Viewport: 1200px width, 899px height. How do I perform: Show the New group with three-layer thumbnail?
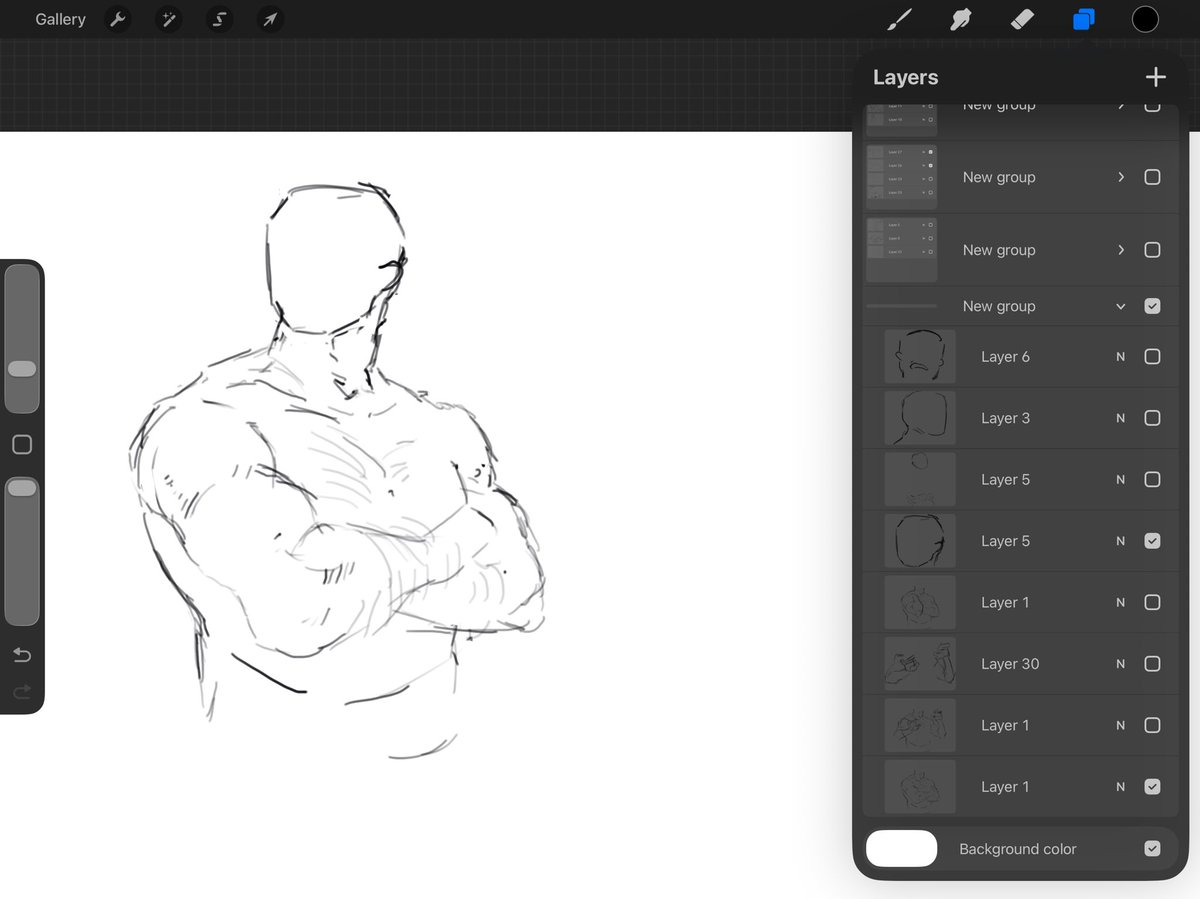coord(1152,250)
